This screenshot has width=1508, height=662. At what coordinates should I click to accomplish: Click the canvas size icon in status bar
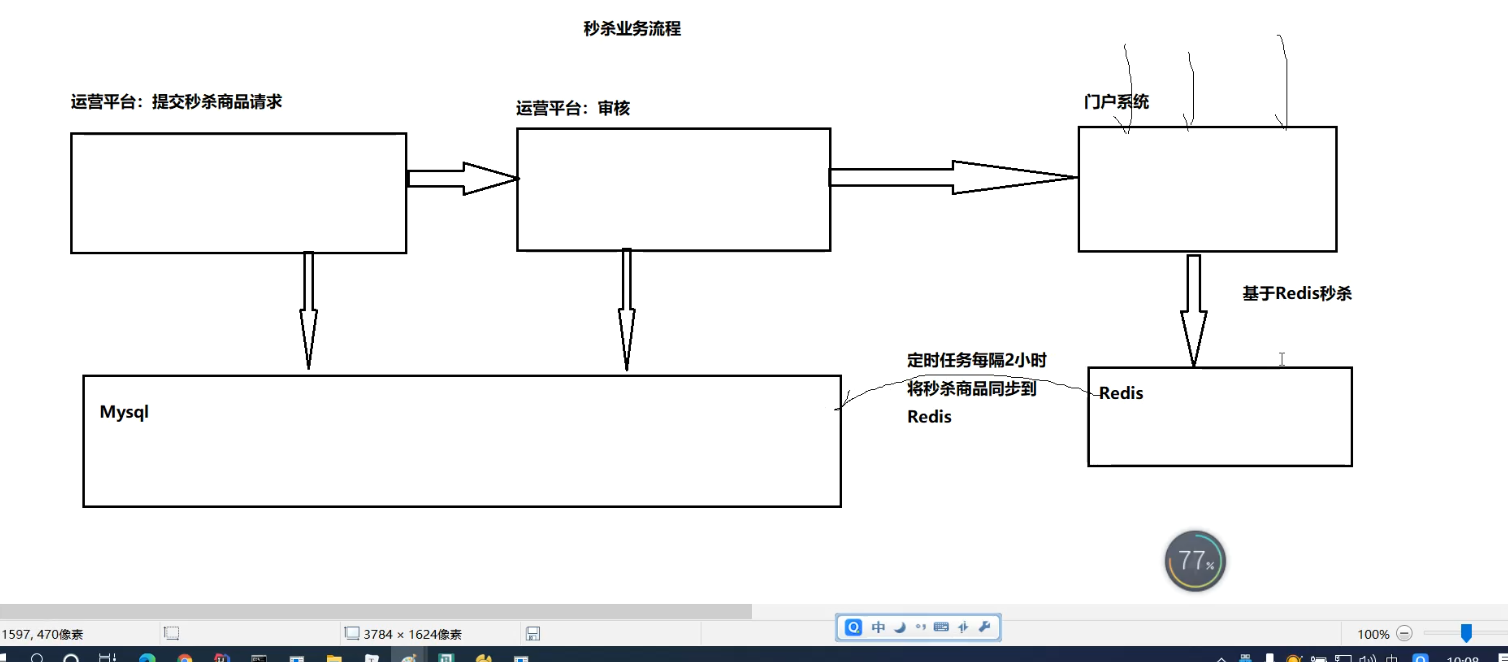[x=351, y=633]
